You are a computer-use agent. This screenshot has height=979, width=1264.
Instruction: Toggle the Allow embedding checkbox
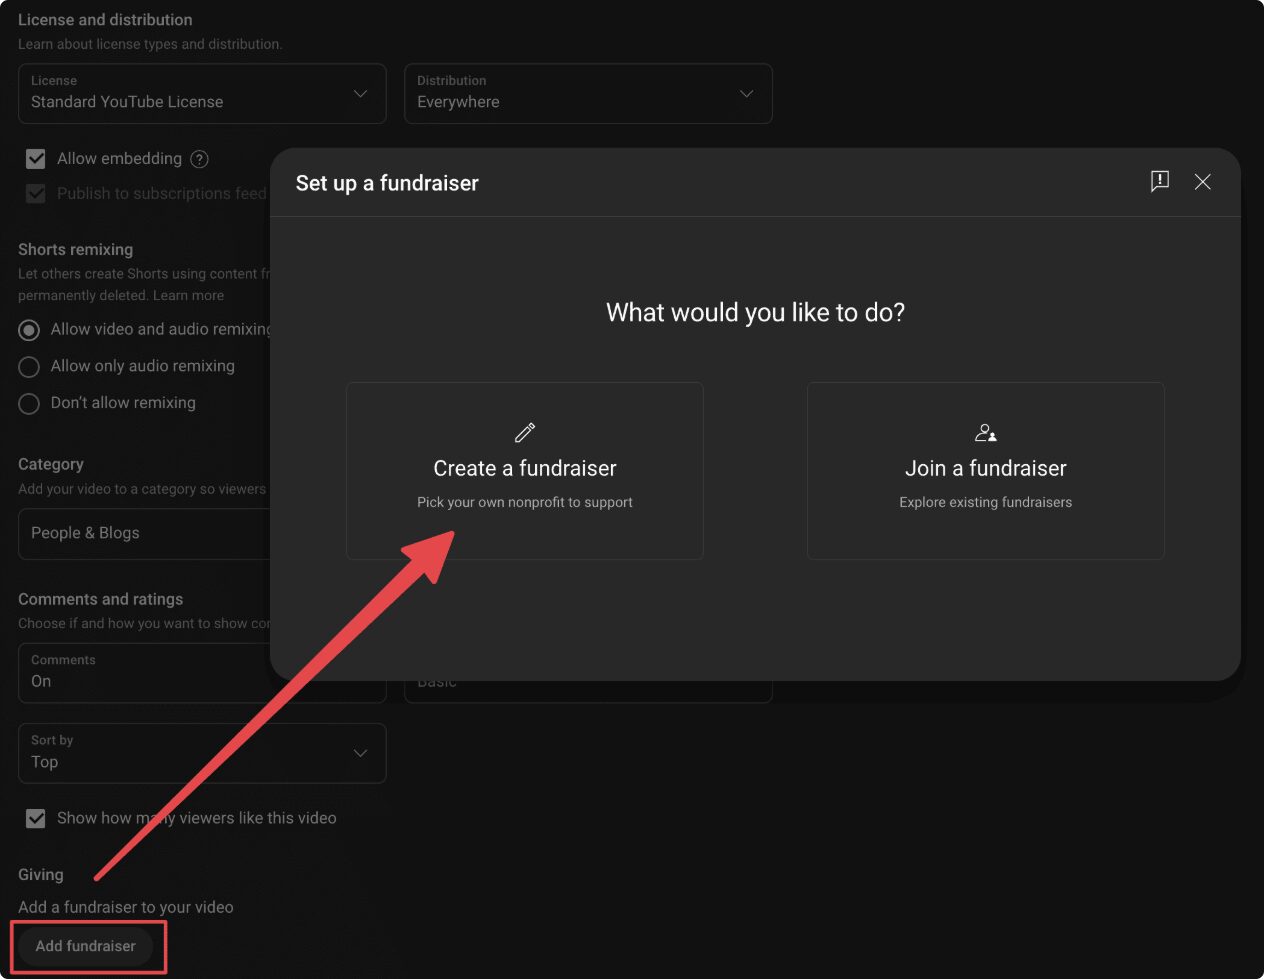[36, 159]
